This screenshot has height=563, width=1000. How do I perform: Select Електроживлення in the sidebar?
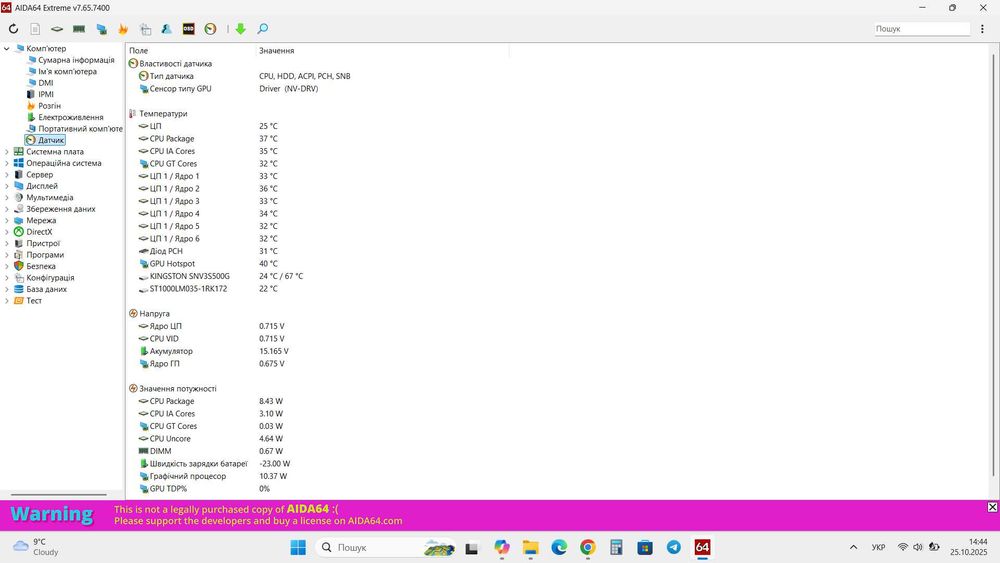coord(70,117)
